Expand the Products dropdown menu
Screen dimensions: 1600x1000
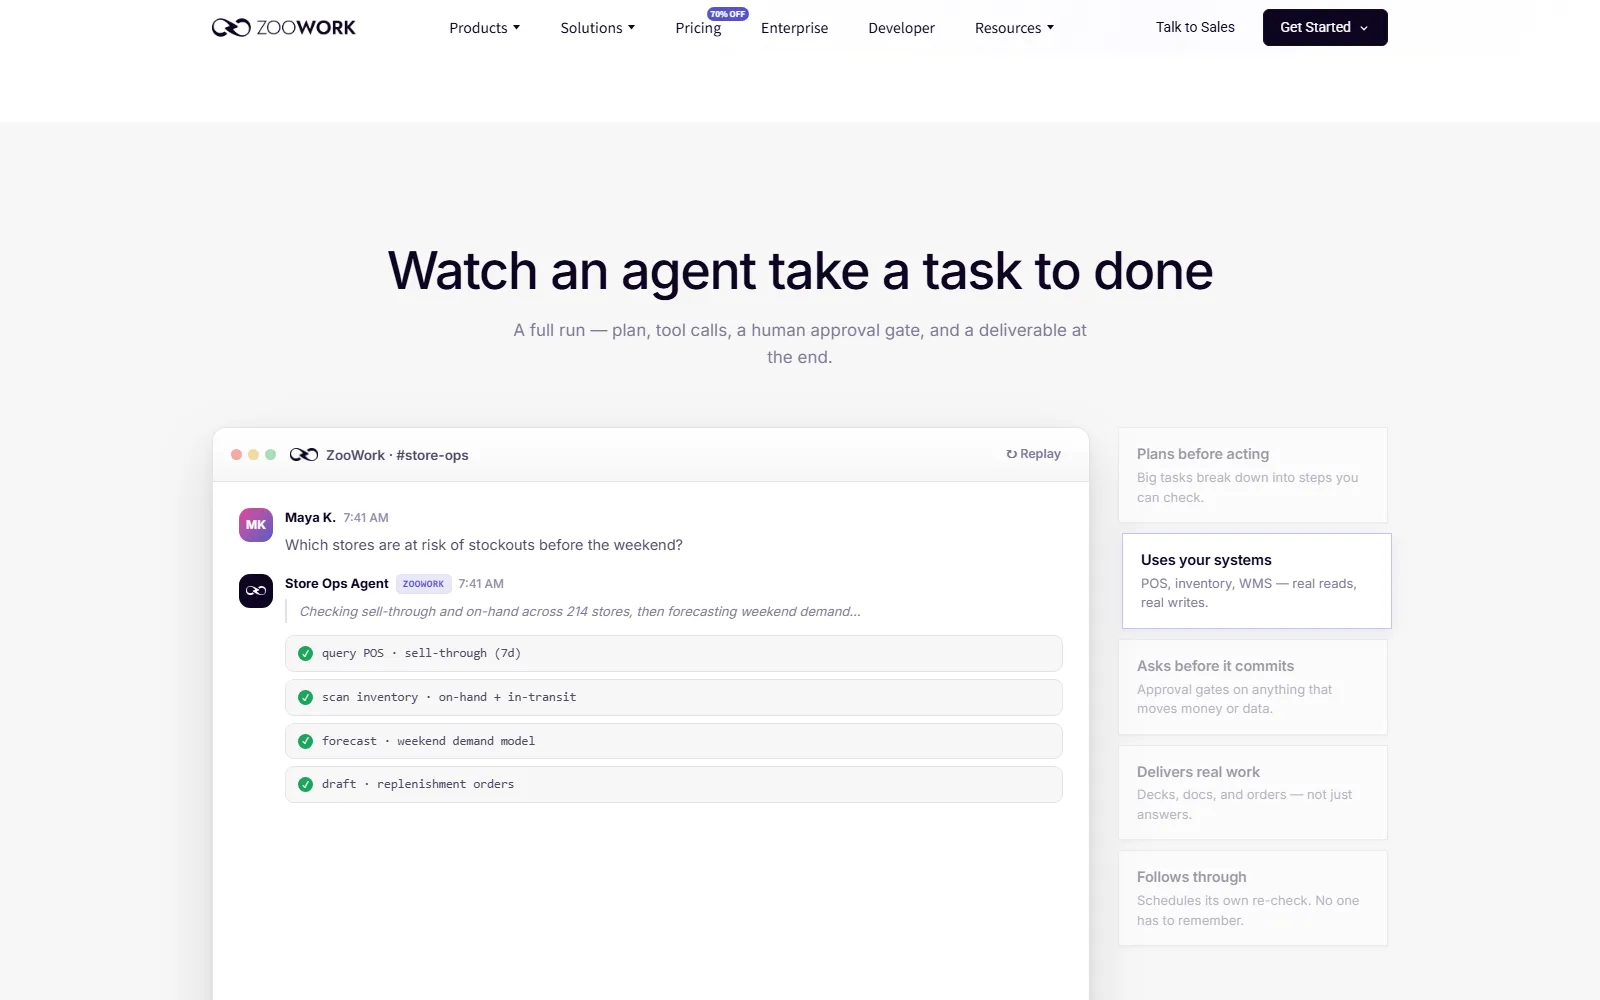[x=485, y=28]
